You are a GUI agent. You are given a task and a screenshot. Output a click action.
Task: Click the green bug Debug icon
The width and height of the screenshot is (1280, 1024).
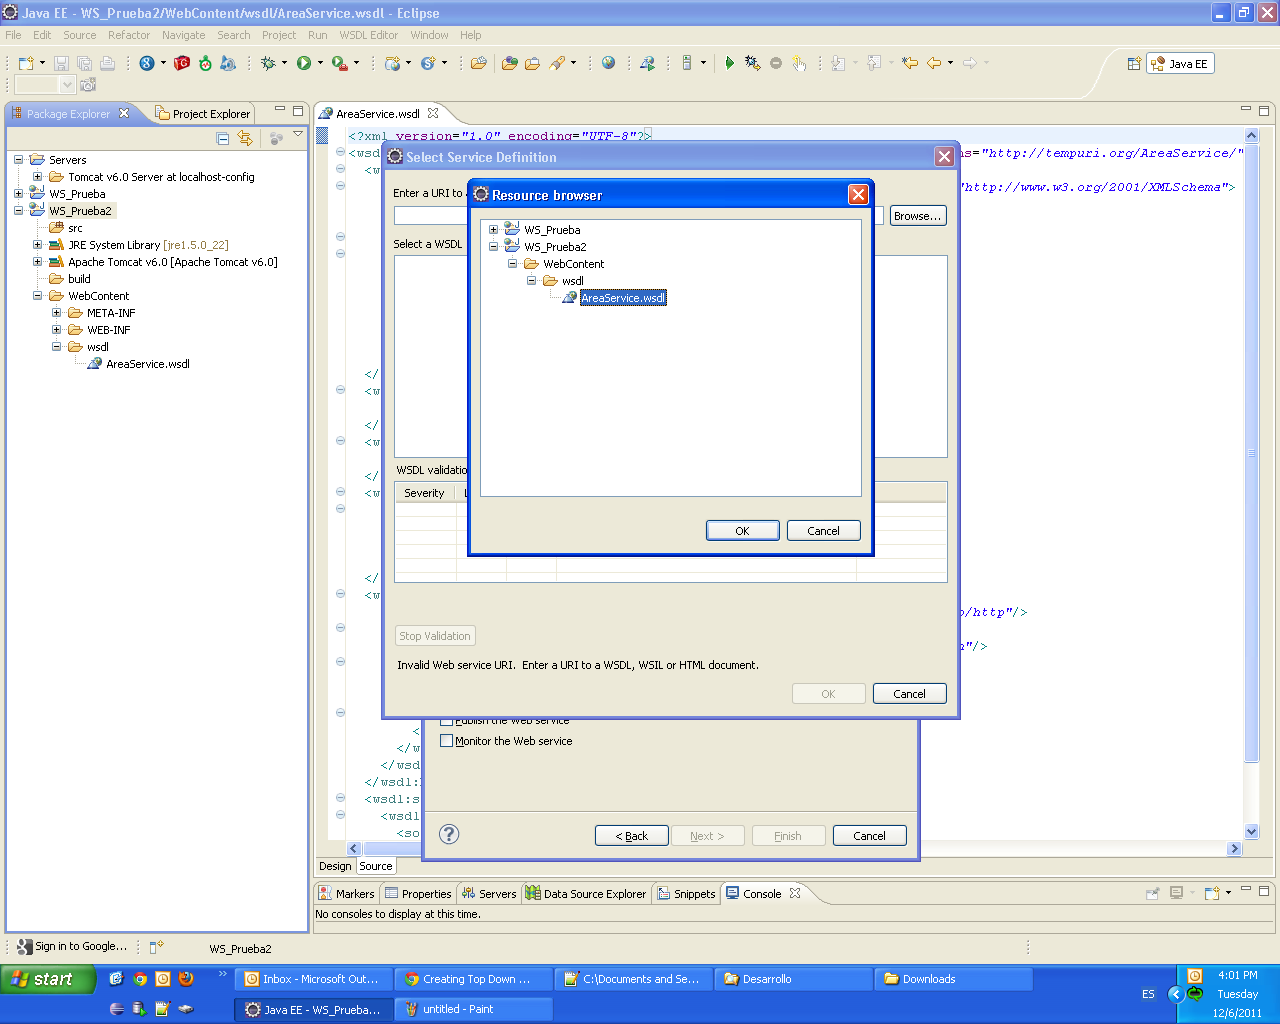coord(268,63)
